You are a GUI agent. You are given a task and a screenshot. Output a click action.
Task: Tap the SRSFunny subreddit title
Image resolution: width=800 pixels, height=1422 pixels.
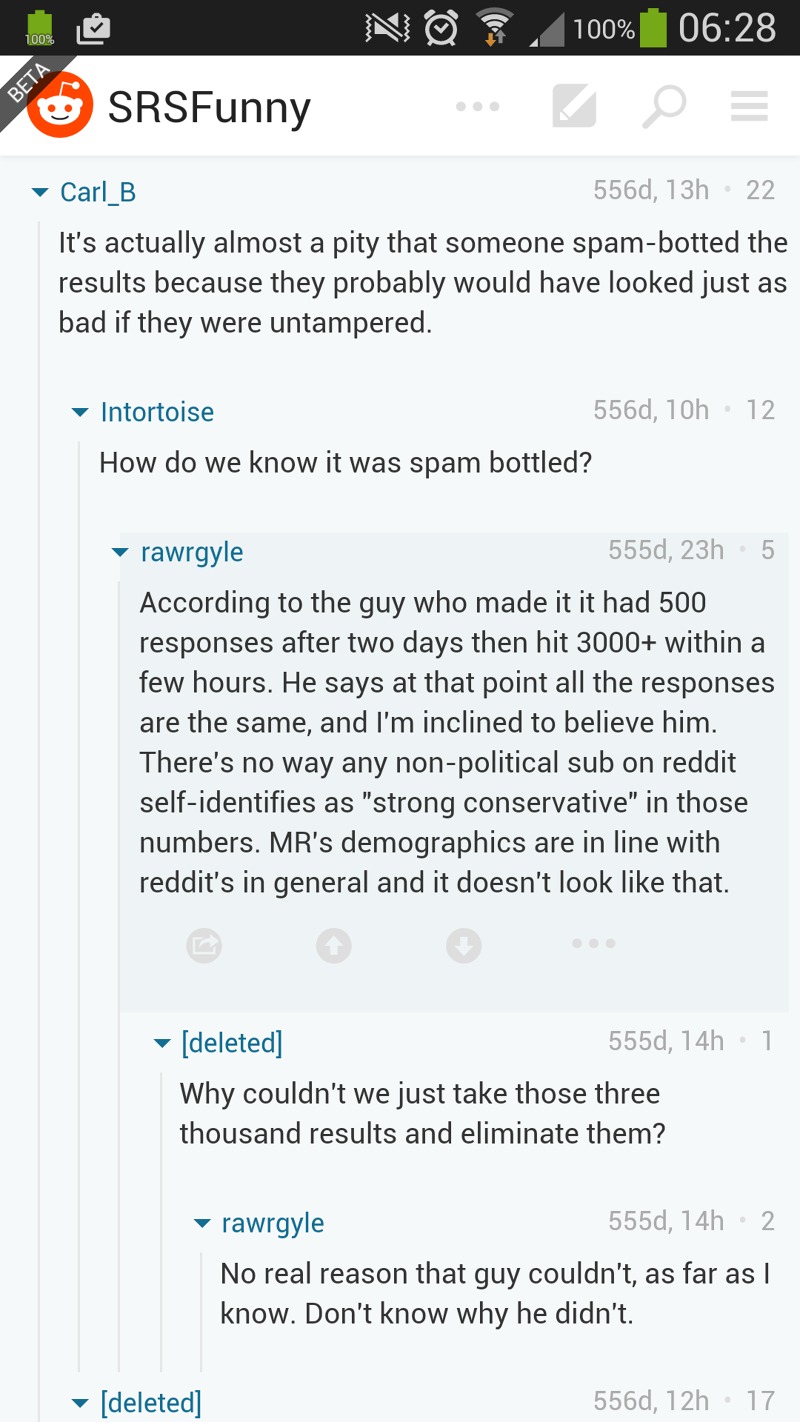coord(209,107)
